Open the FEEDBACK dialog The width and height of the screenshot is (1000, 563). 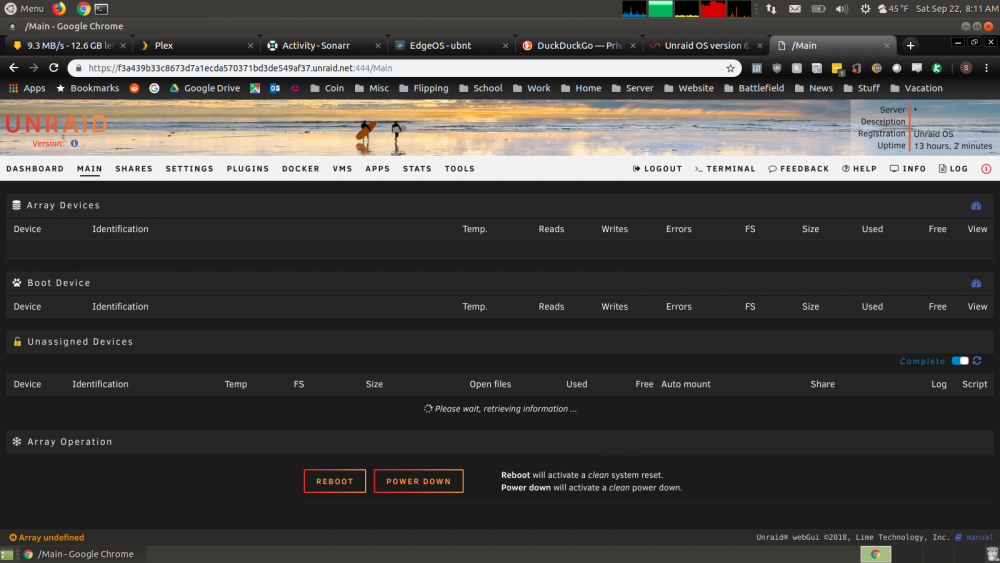(x=798, y=169)
